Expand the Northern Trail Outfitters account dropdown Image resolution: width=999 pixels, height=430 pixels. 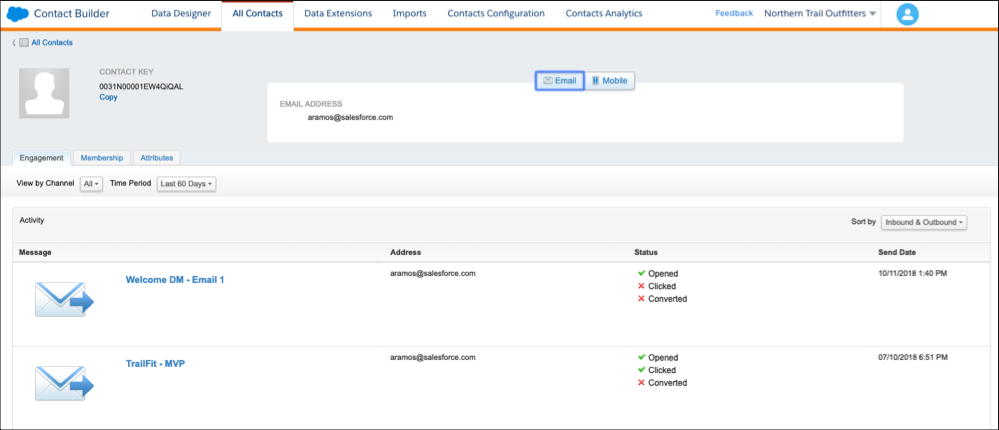coord(820,13)
